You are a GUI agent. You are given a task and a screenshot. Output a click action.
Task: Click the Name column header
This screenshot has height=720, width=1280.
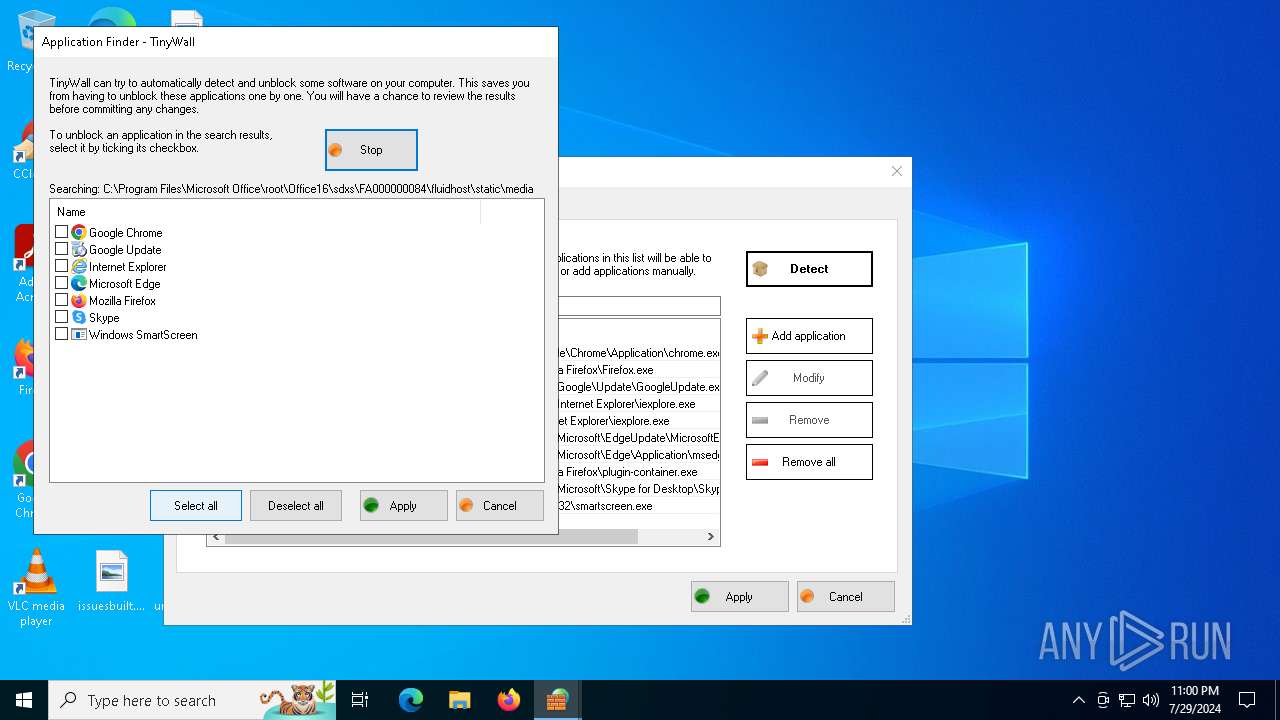(265, 212)
